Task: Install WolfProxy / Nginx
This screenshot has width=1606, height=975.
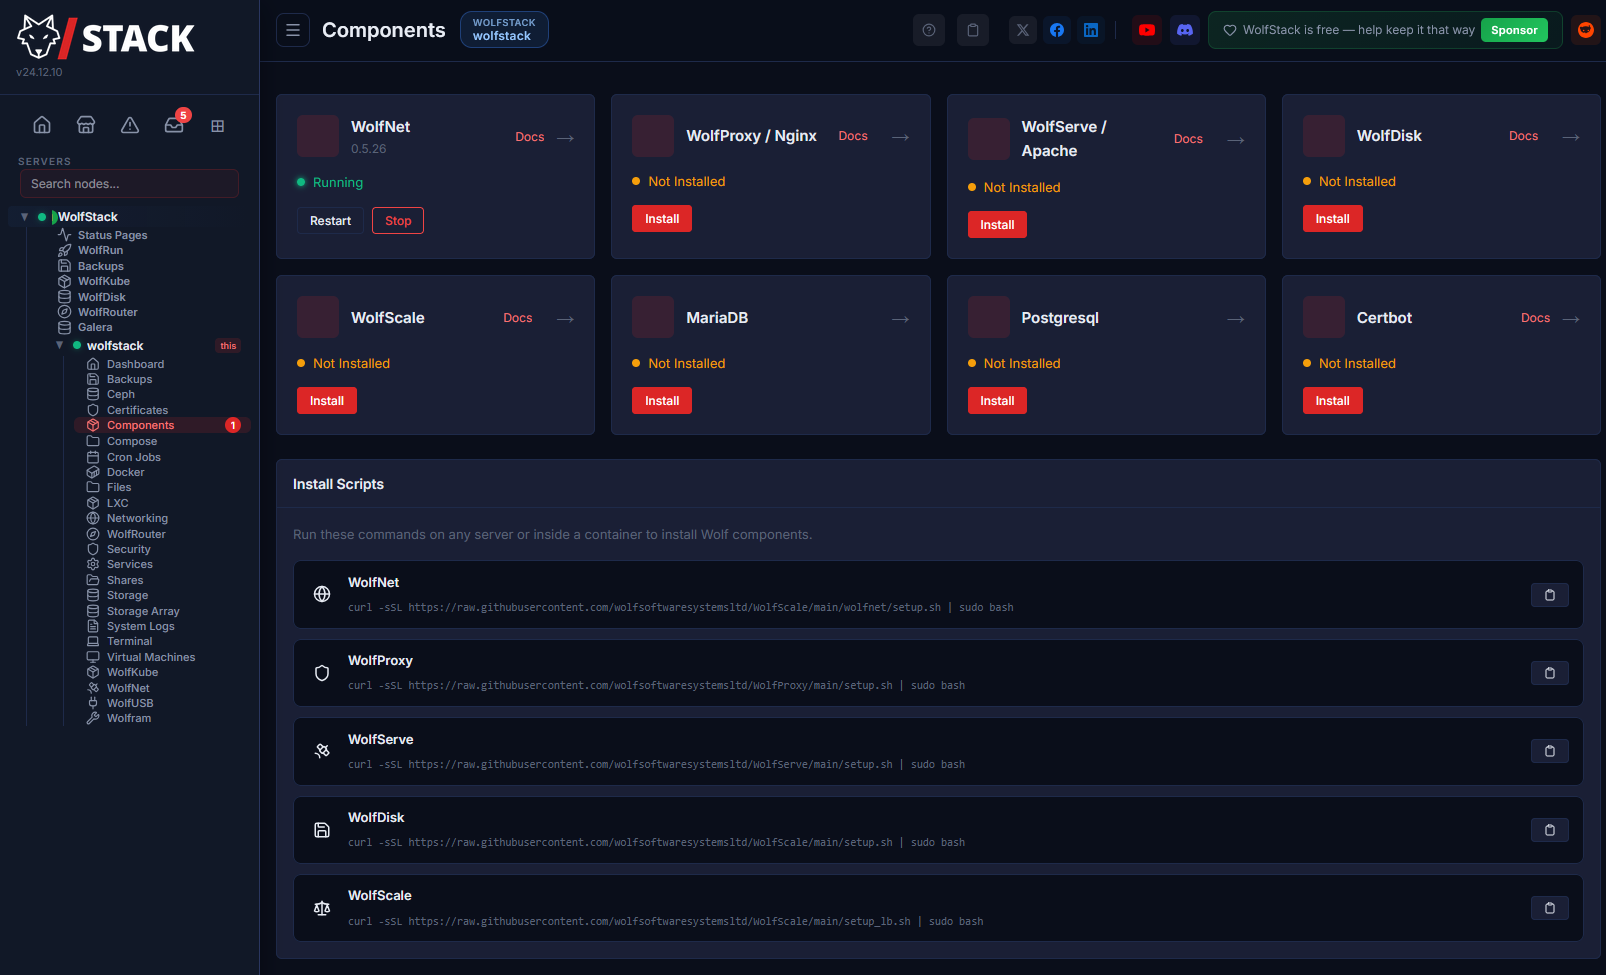Action: pos(662,219)
